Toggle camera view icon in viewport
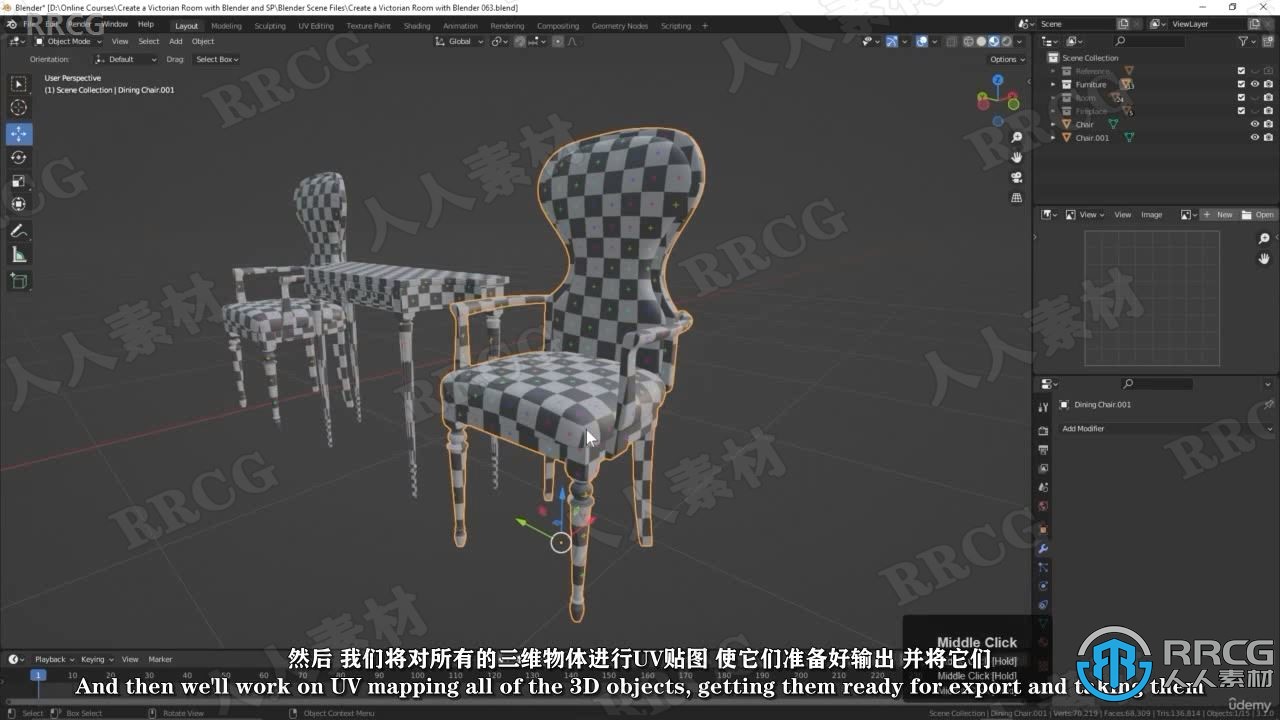 click(x=1017, y=178)
